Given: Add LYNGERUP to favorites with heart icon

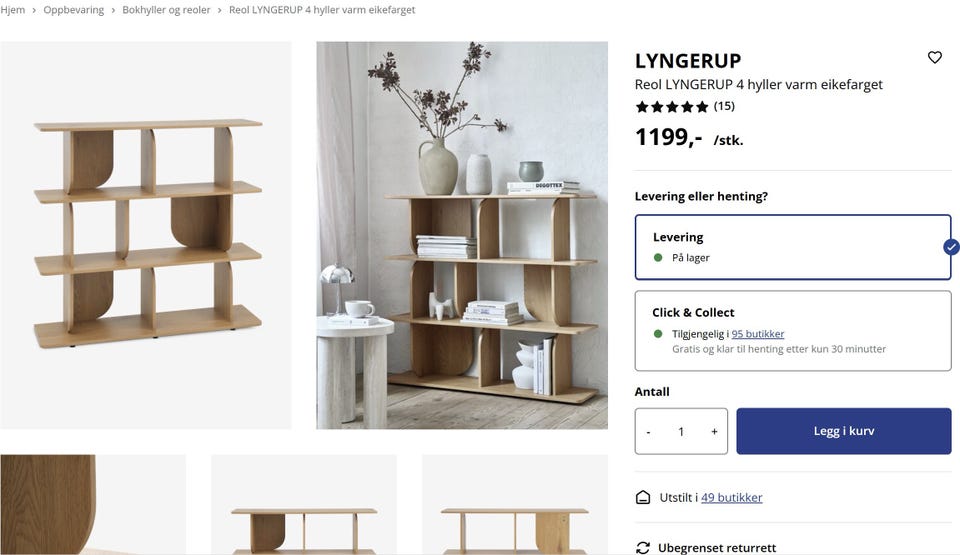Looking at the screenshot, I should coord(934,57).
